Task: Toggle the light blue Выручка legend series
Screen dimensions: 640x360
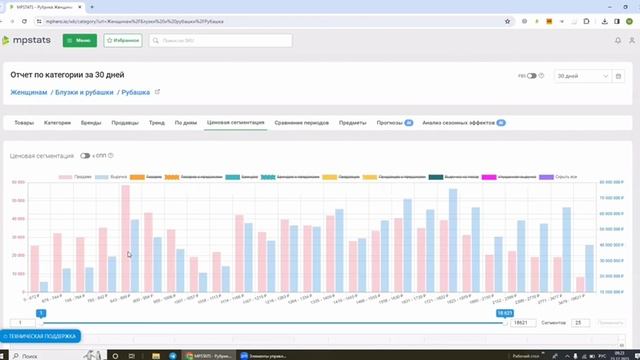Action: (x=111, y=177)
